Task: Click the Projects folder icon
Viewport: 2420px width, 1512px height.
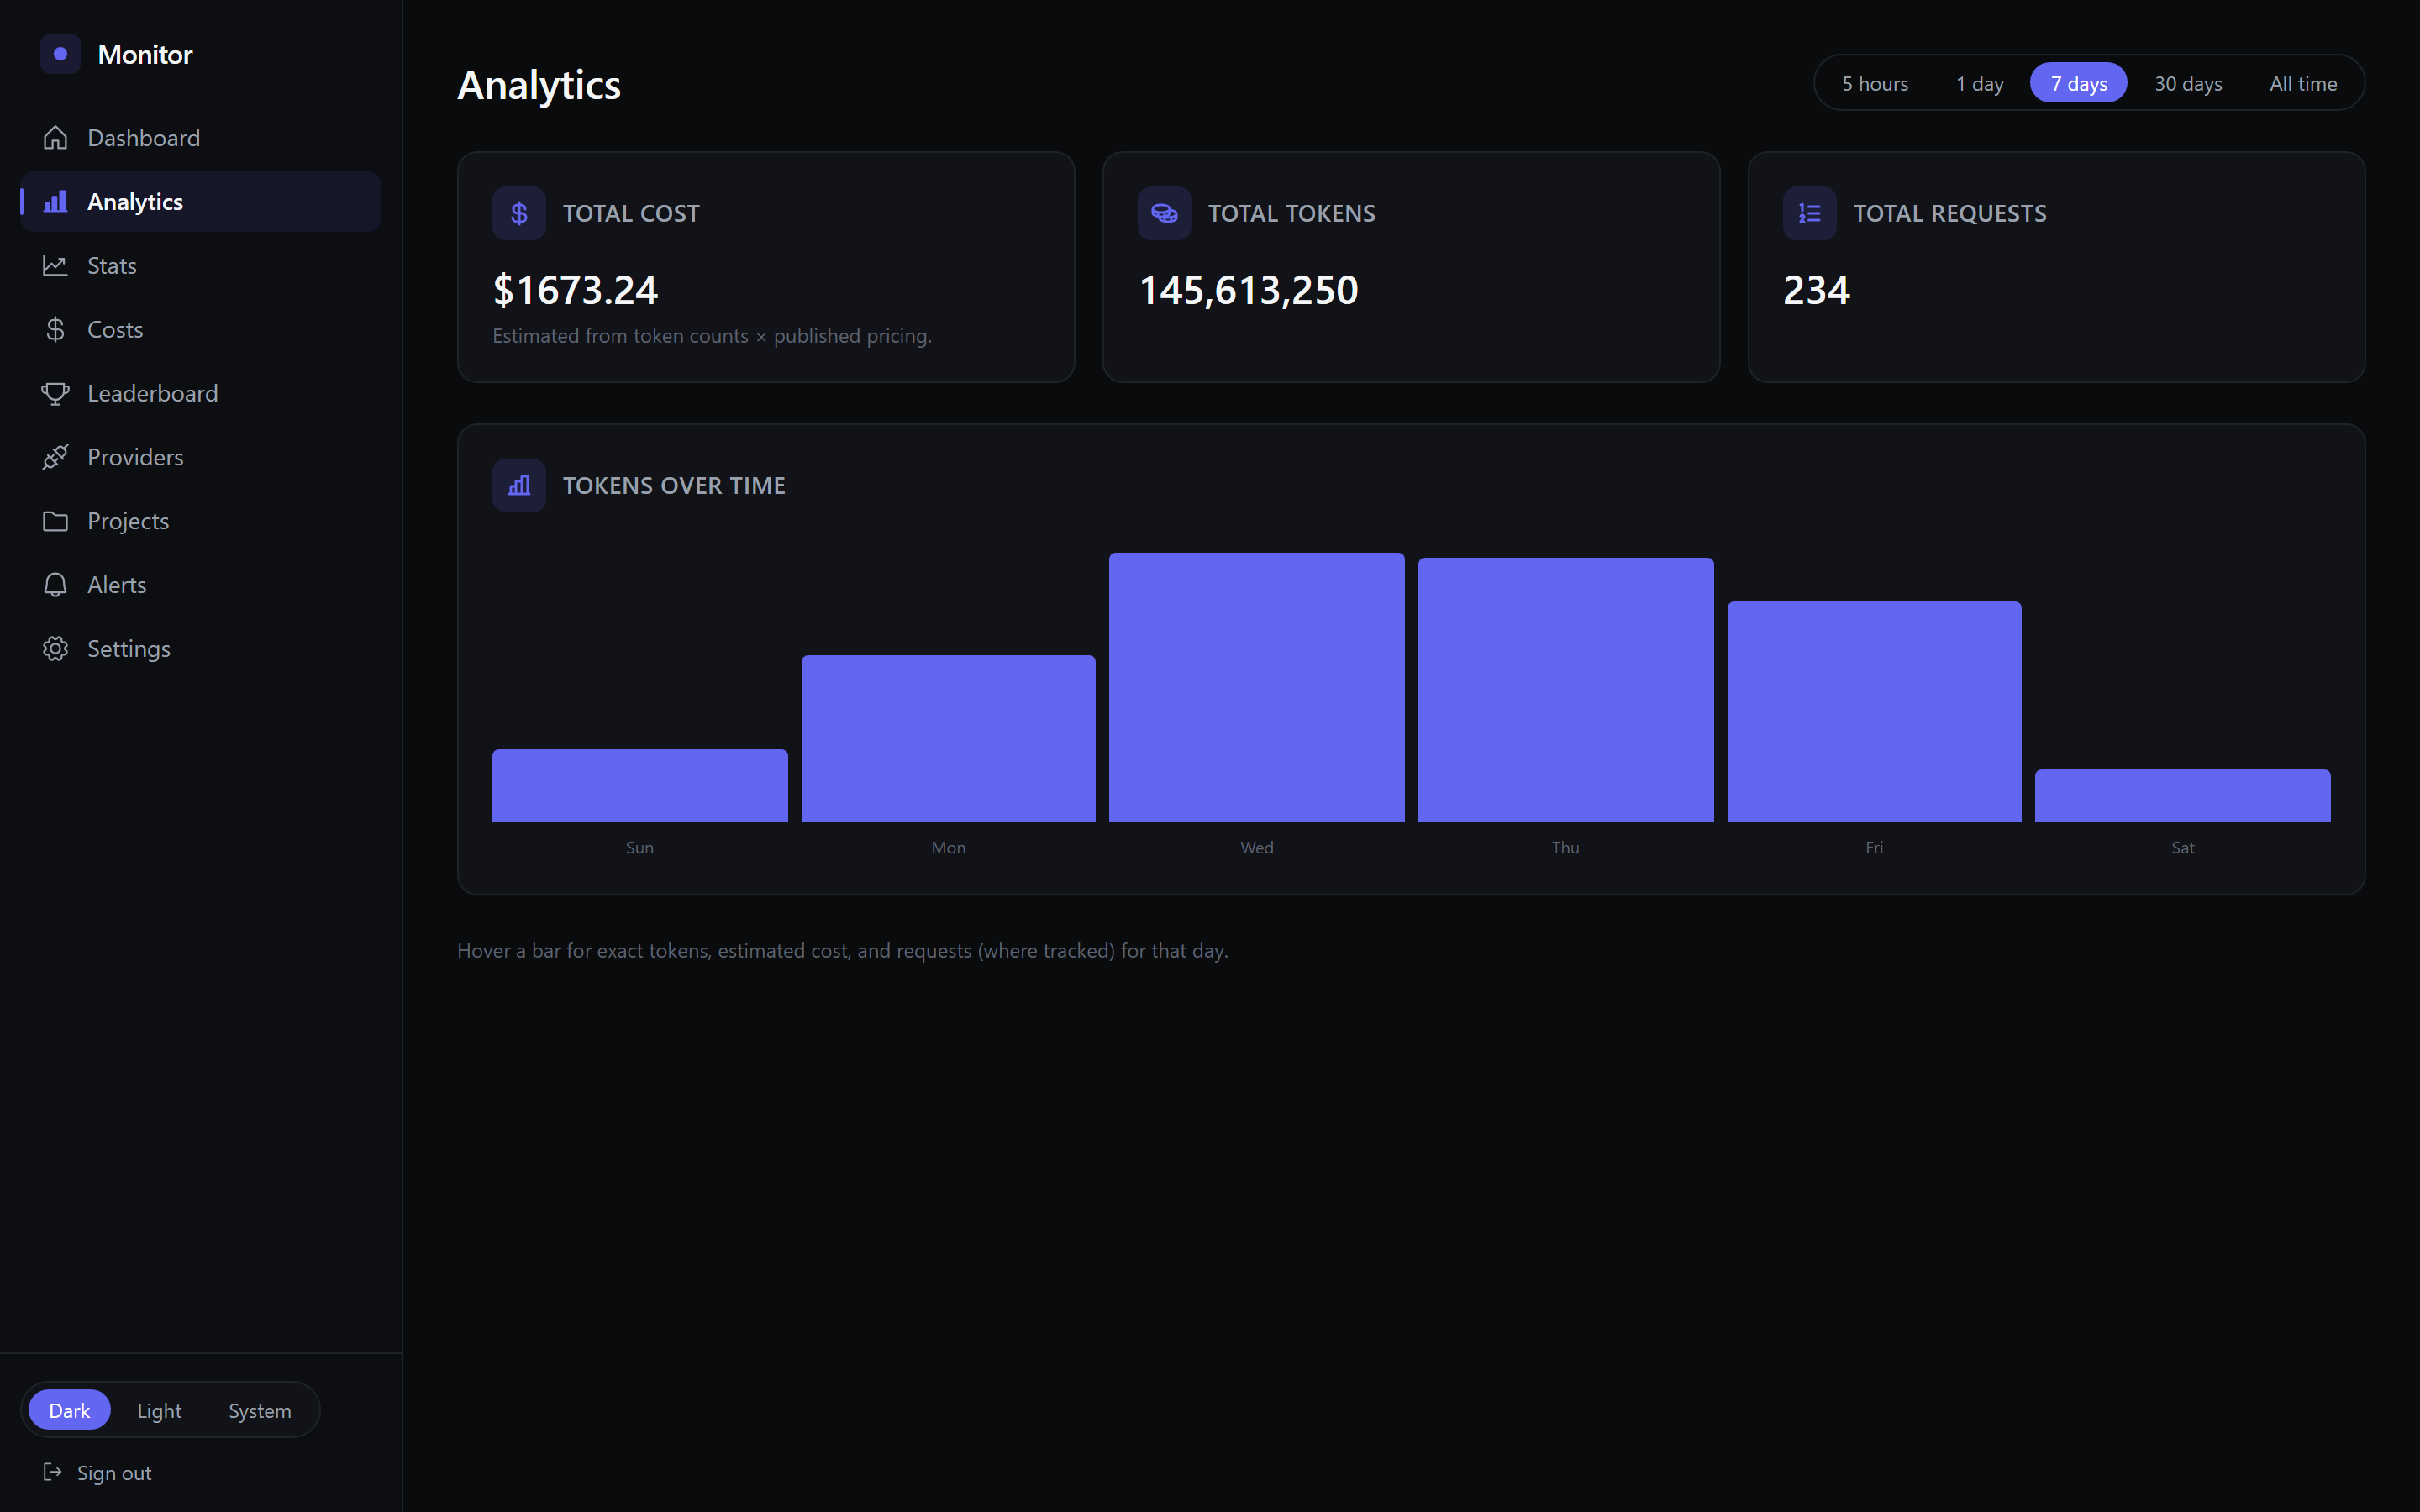Action: [x=55, y=521]
